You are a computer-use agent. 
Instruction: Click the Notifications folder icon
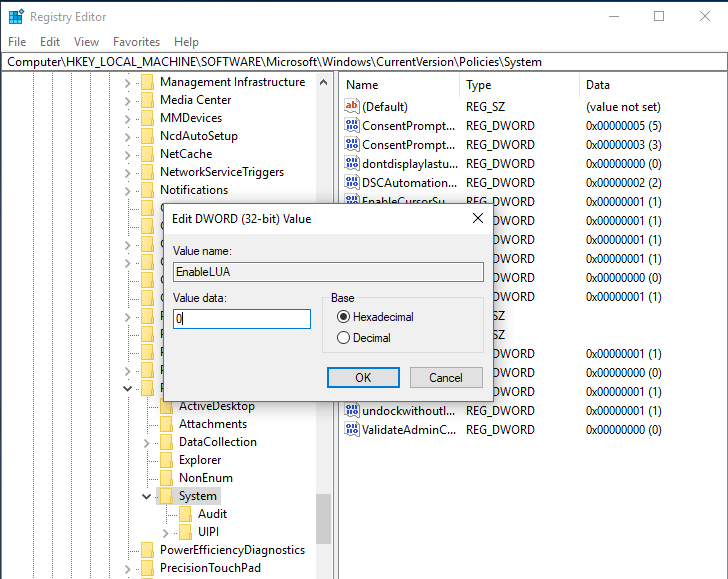pos(148,190)
